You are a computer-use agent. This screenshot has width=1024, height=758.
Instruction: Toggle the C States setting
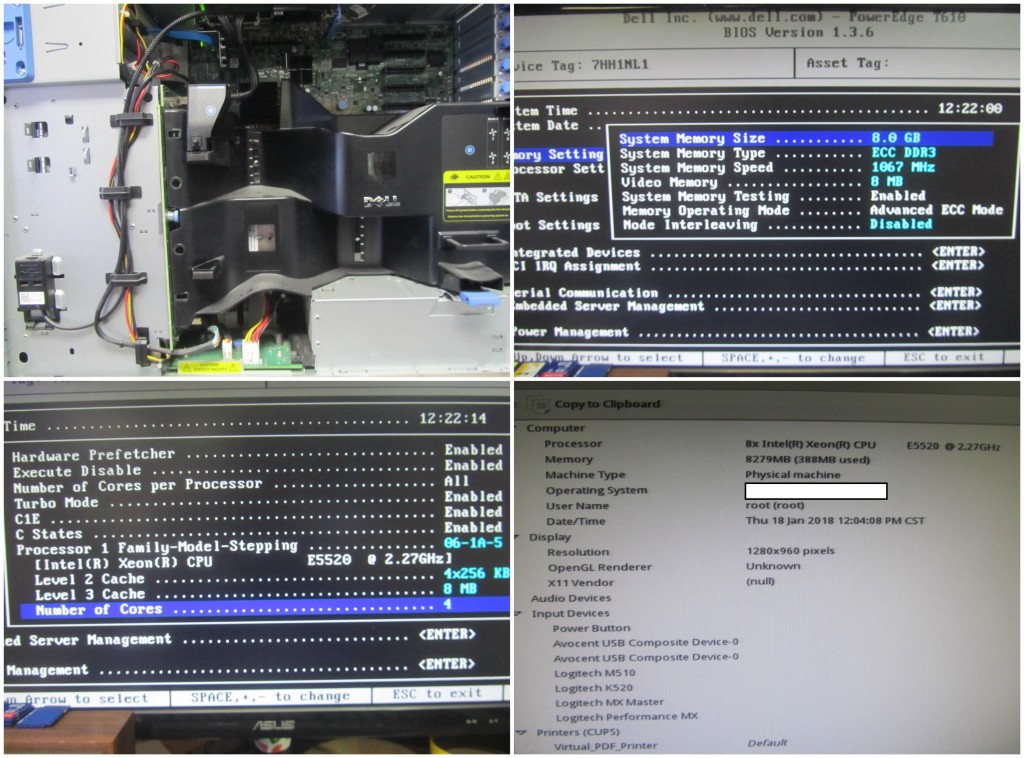click(258, 531)
